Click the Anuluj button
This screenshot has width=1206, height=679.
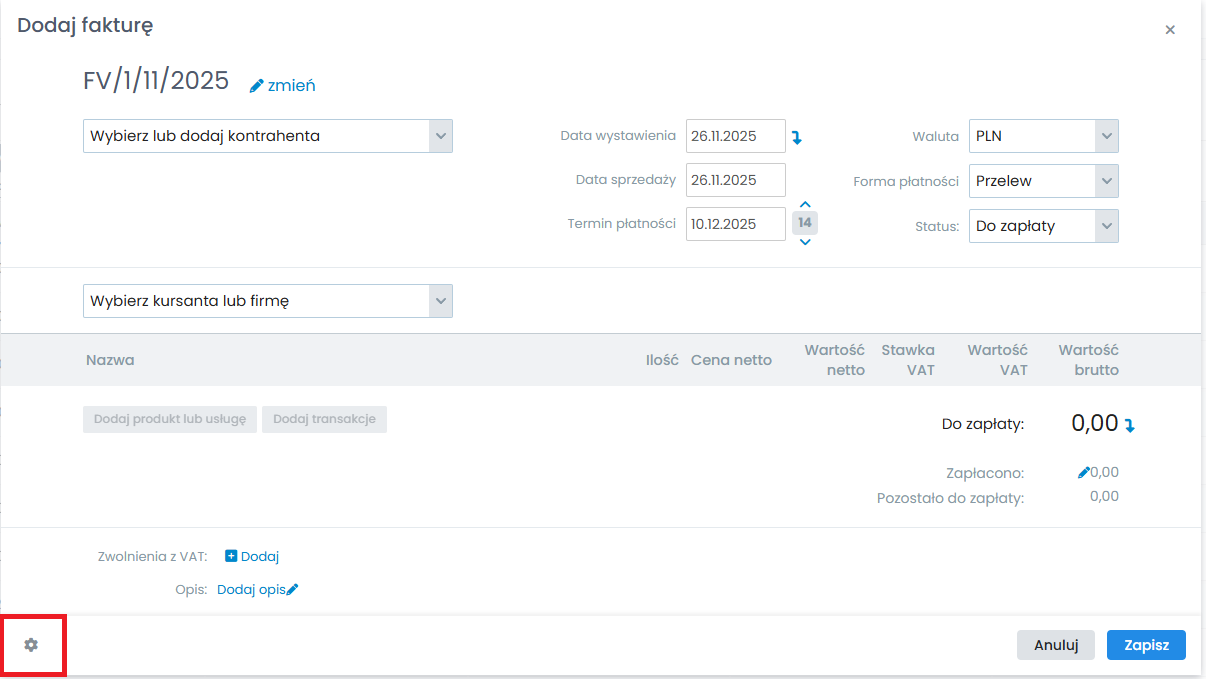pos(1055,645)
